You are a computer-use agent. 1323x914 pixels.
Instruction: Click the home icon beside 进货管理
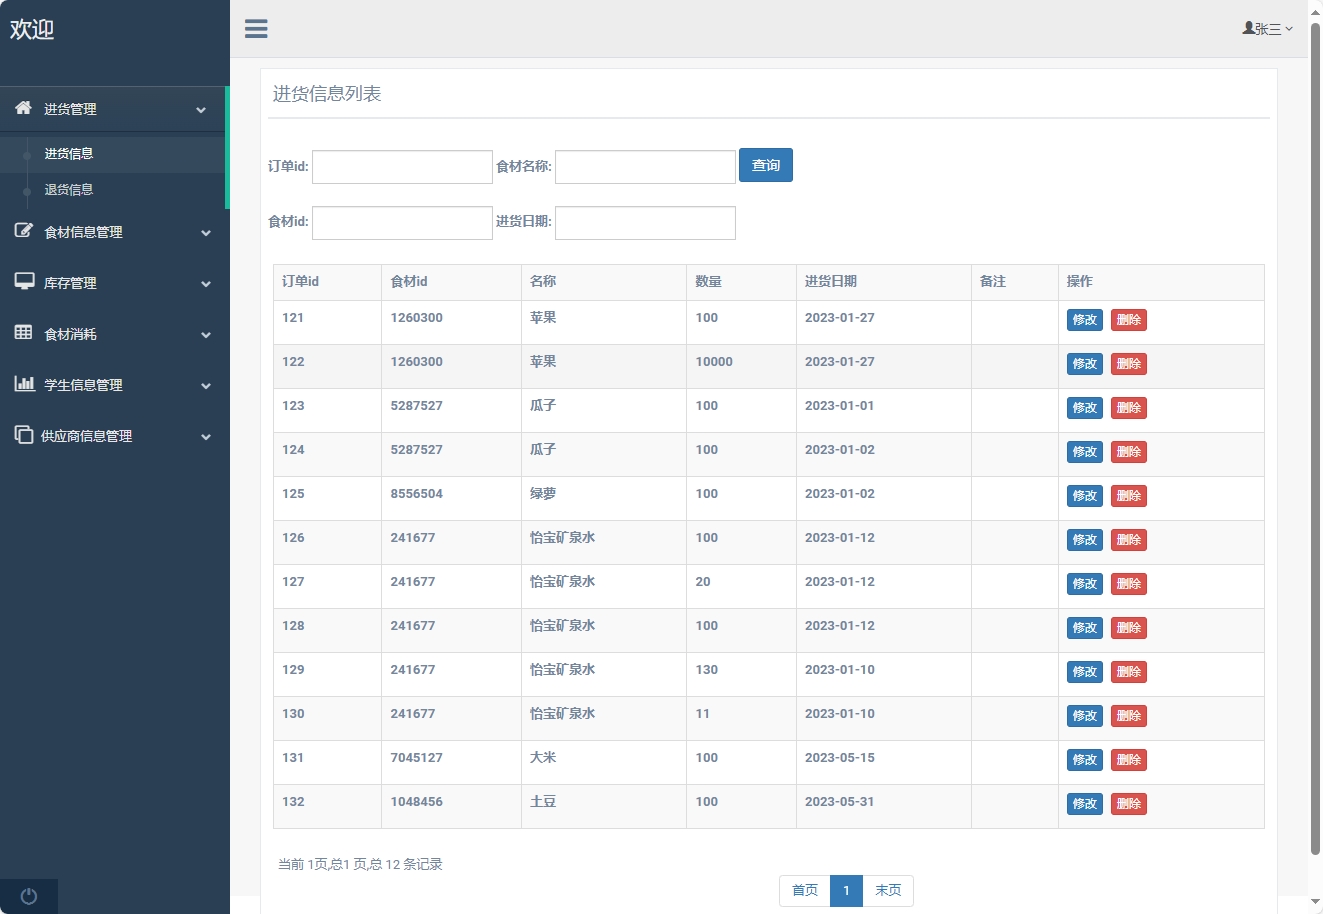click(x=23, y=108)
